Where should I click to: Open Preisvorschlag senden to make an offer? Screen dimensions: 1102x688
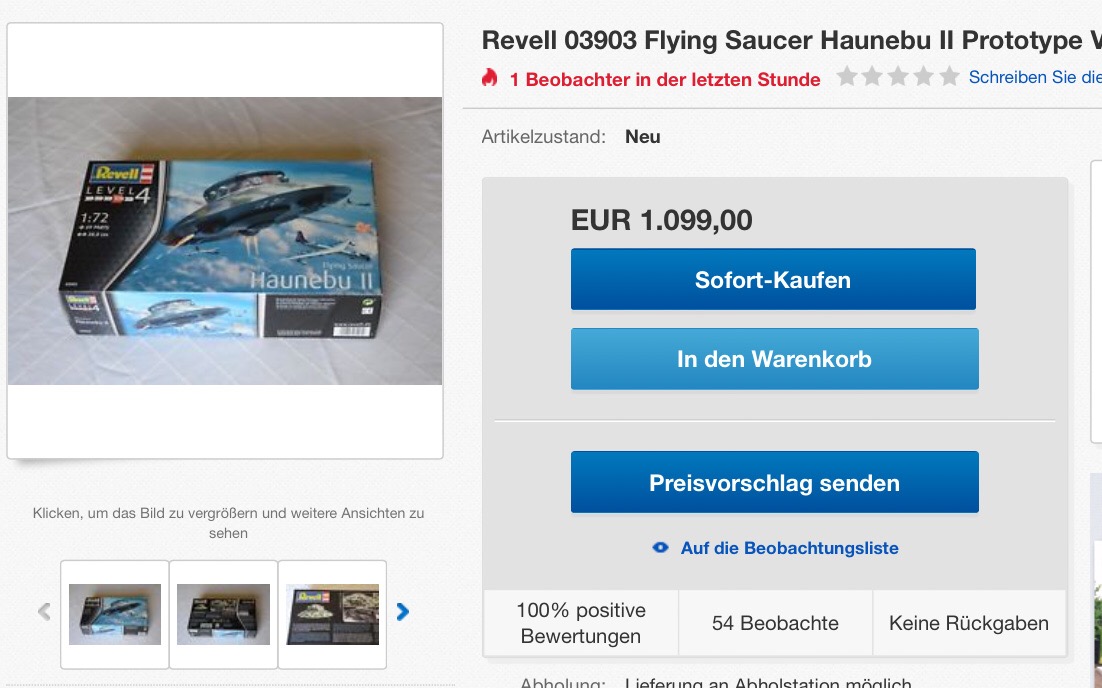tap(774, 482)
